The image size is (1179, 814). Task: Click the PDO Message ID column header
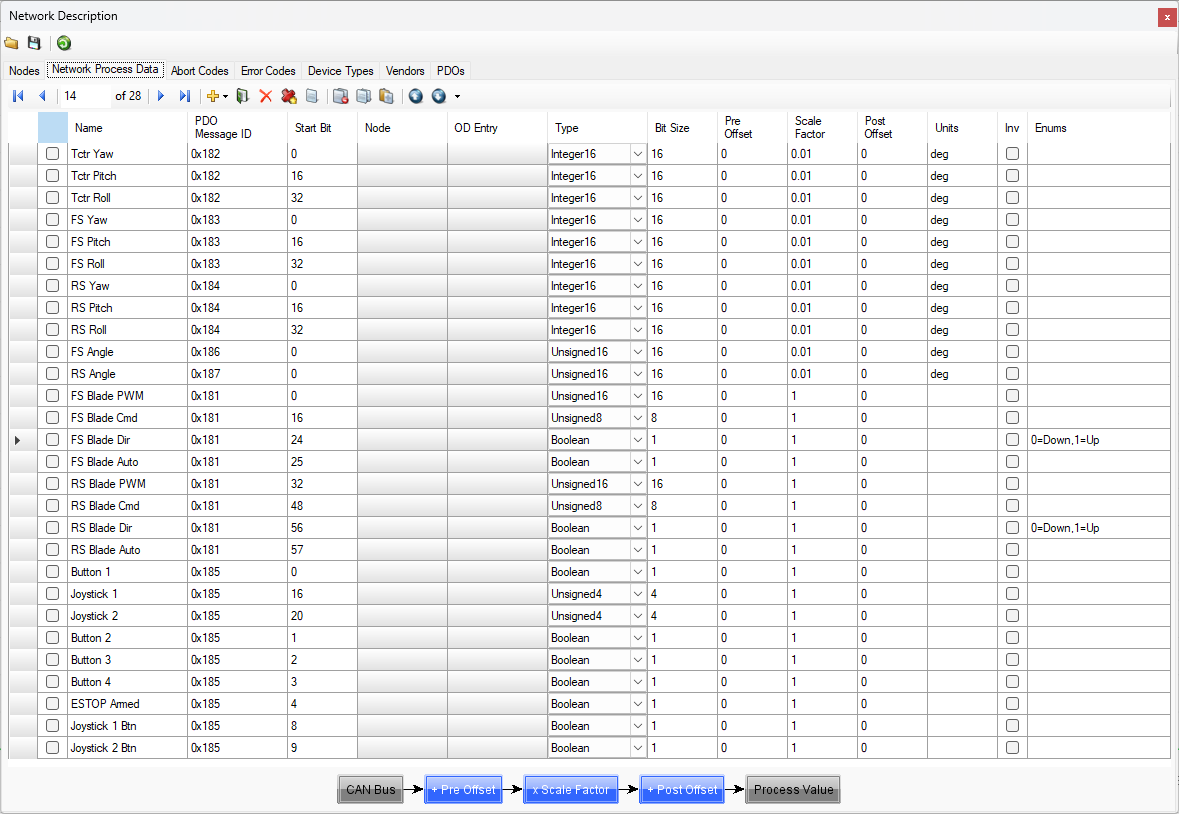222,127
